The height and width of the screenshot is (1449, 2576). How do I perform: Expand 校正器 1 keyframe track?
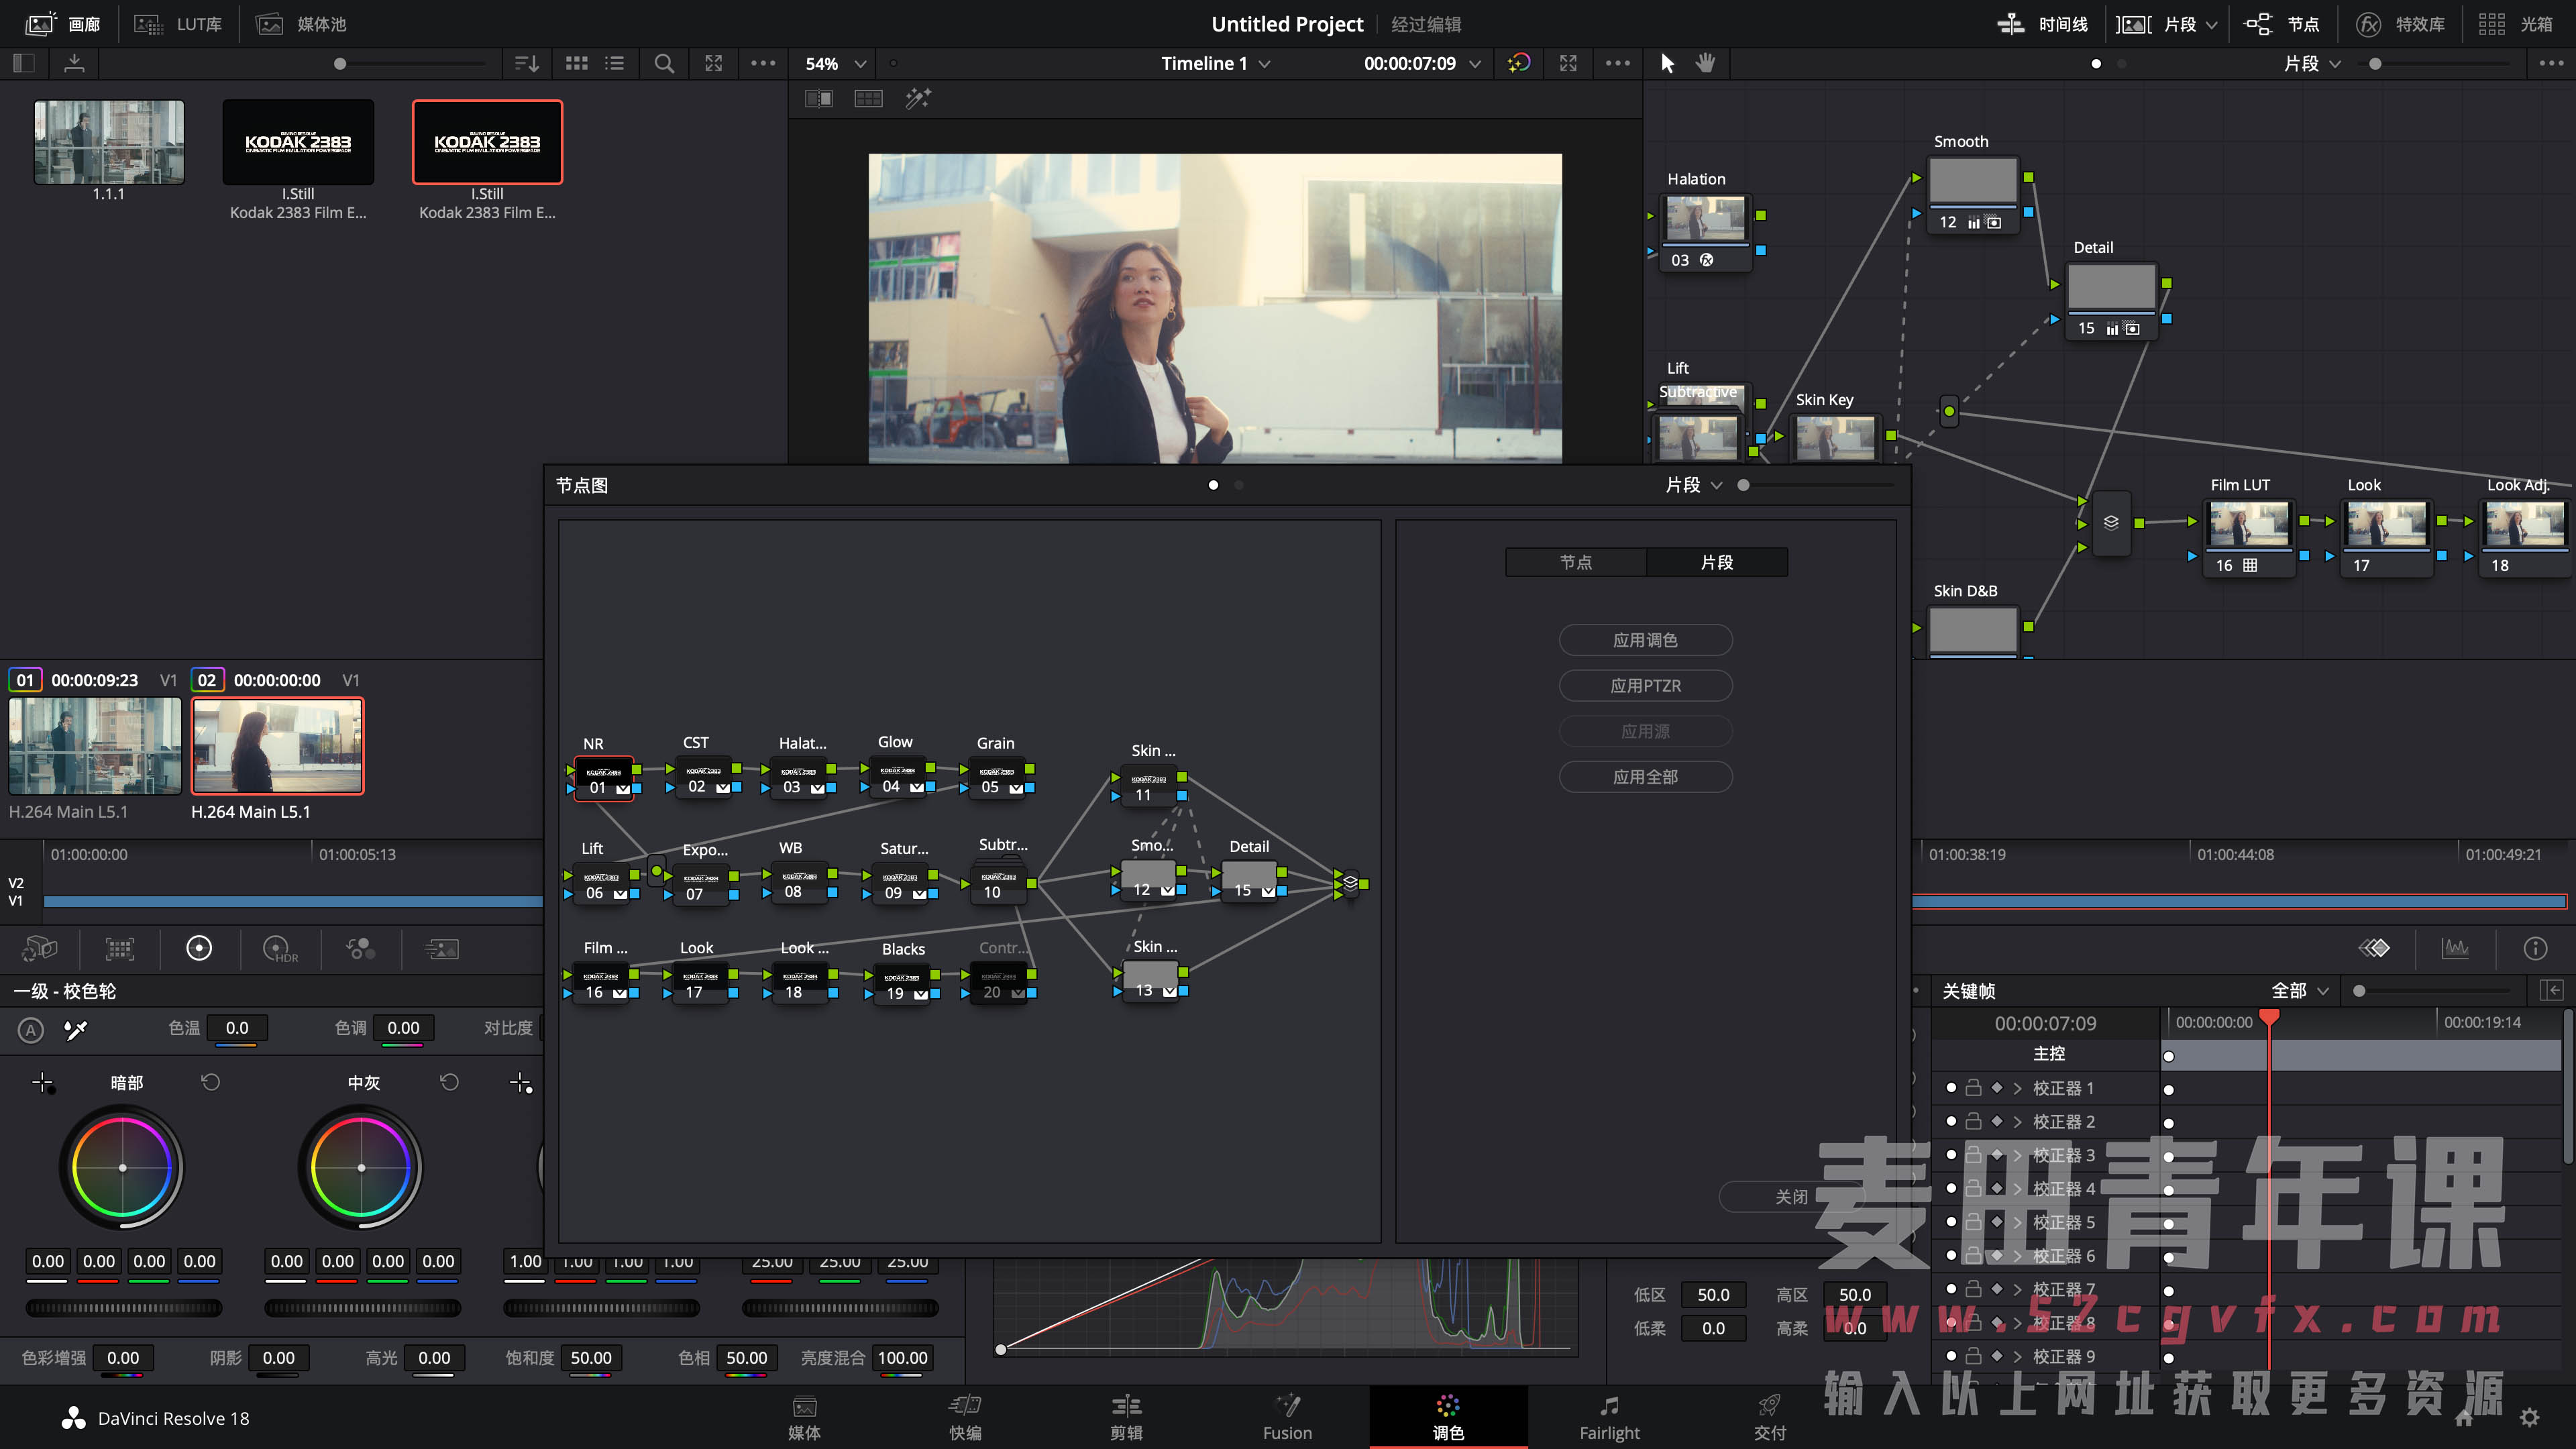point(2017,1088)
